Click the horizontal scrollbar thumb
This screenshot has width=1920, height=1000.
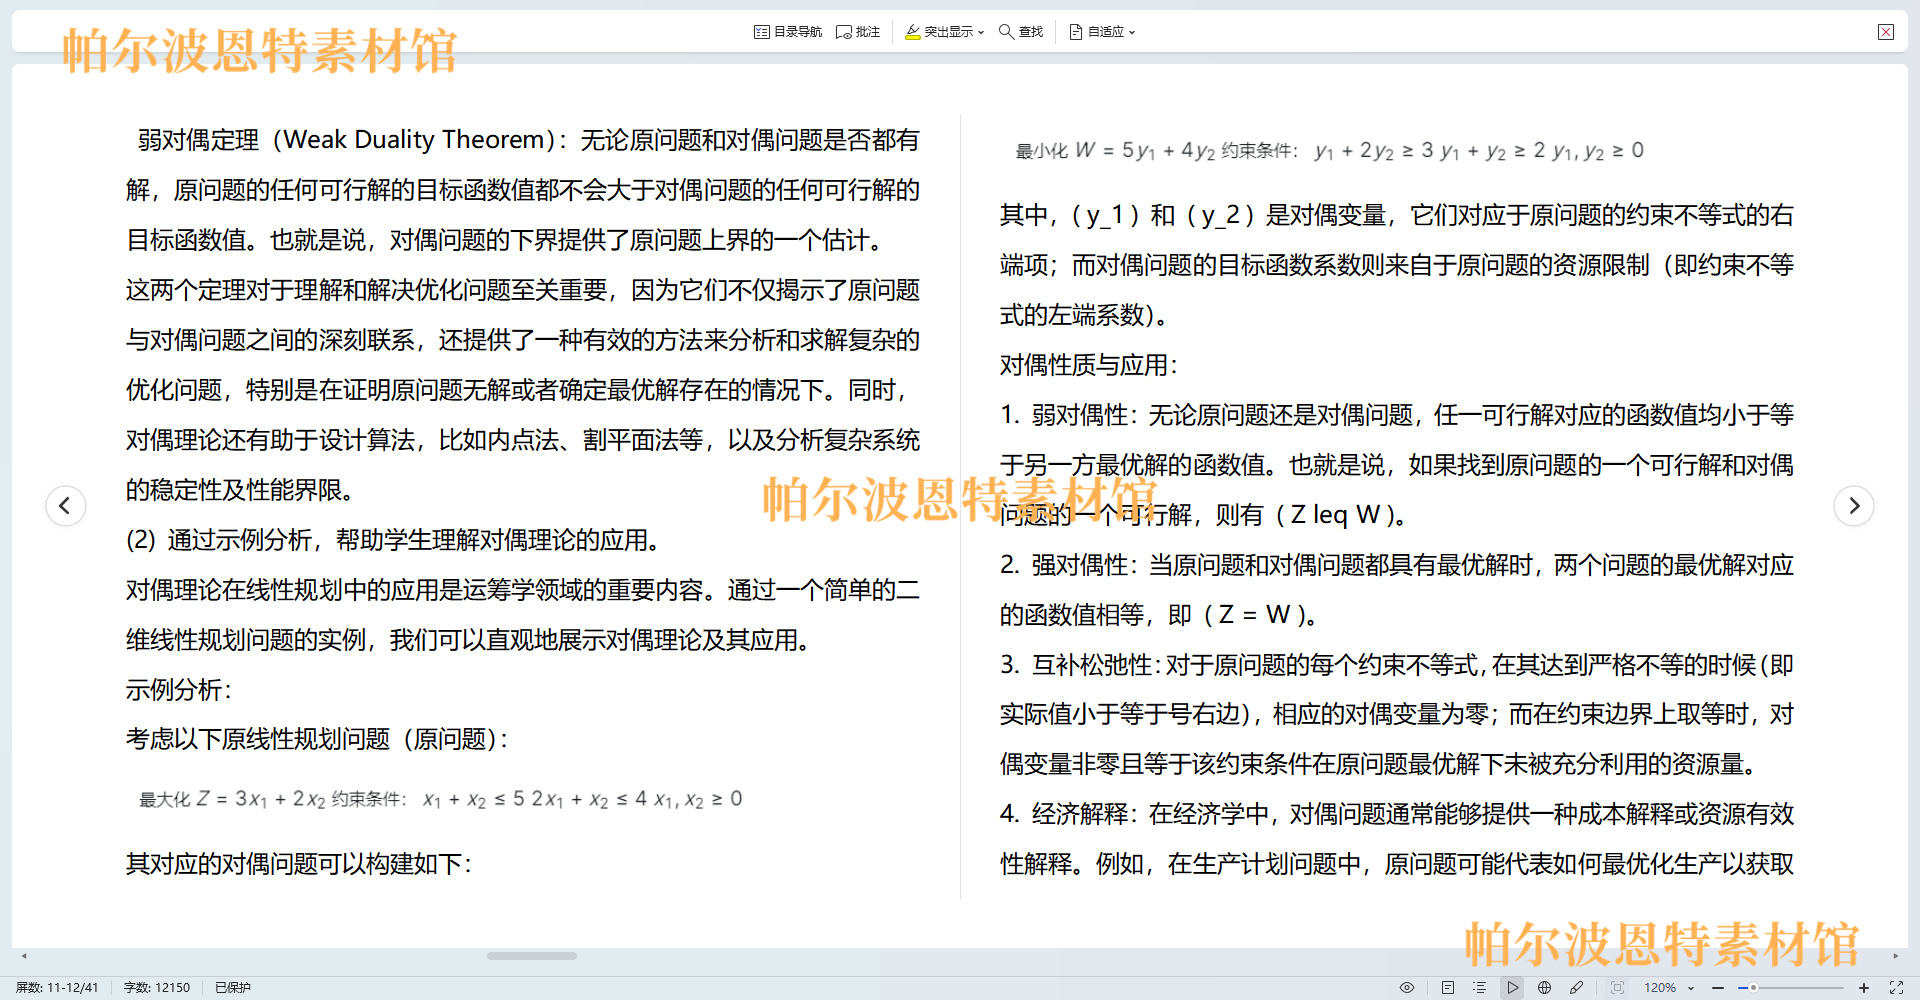point(532,956)
